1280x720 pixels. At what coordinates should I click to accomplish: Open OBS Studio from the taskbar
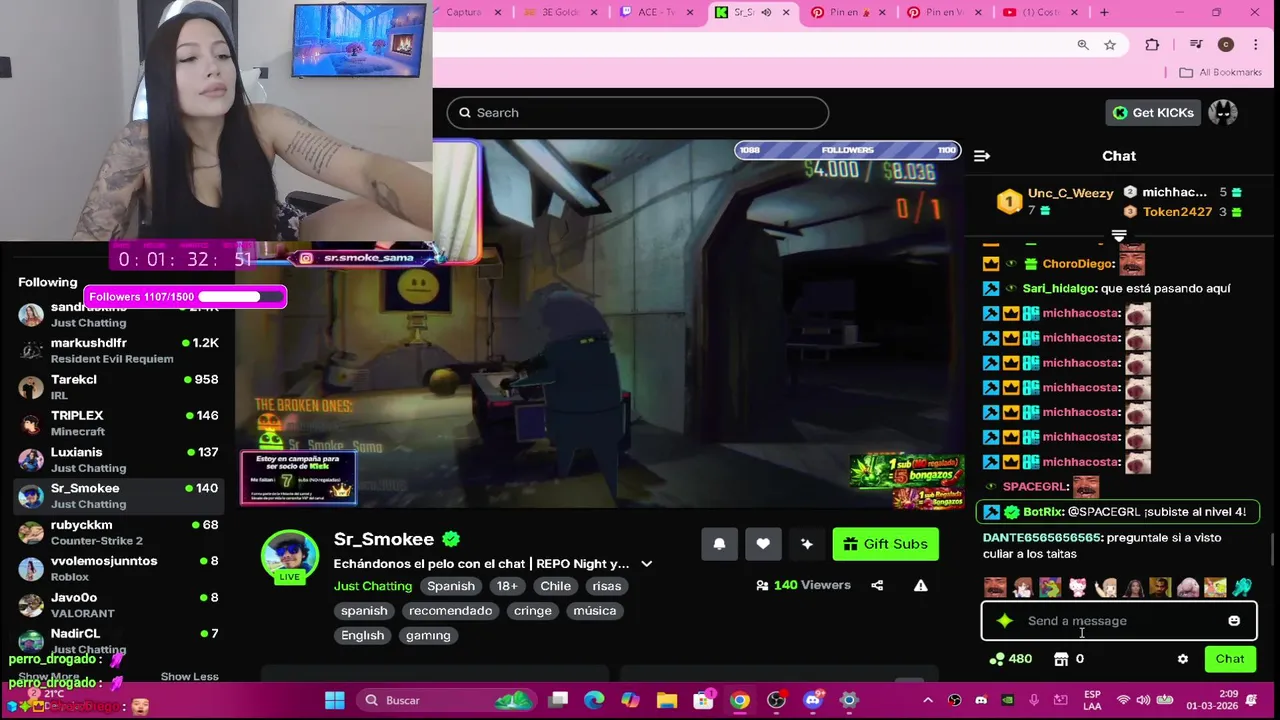777,700
